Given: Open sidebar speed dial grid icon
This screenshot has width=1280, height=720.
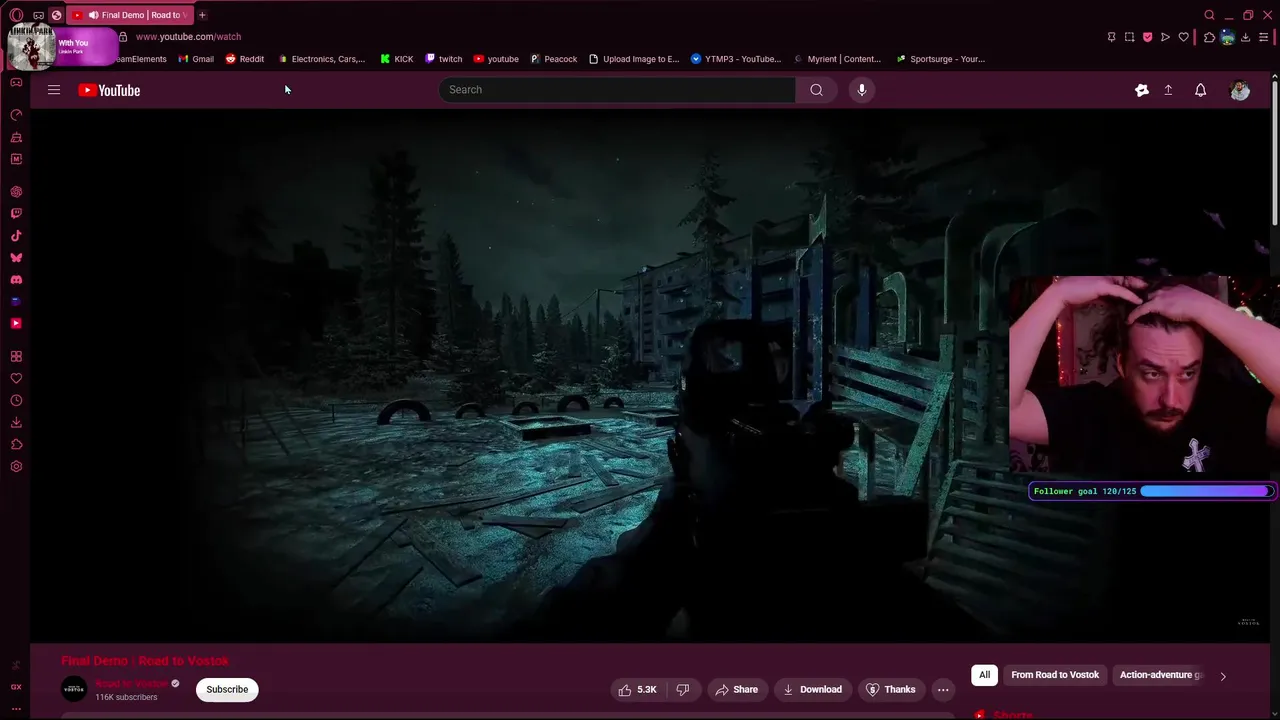Looking at the screenshot, I should (x=16, y=356).
